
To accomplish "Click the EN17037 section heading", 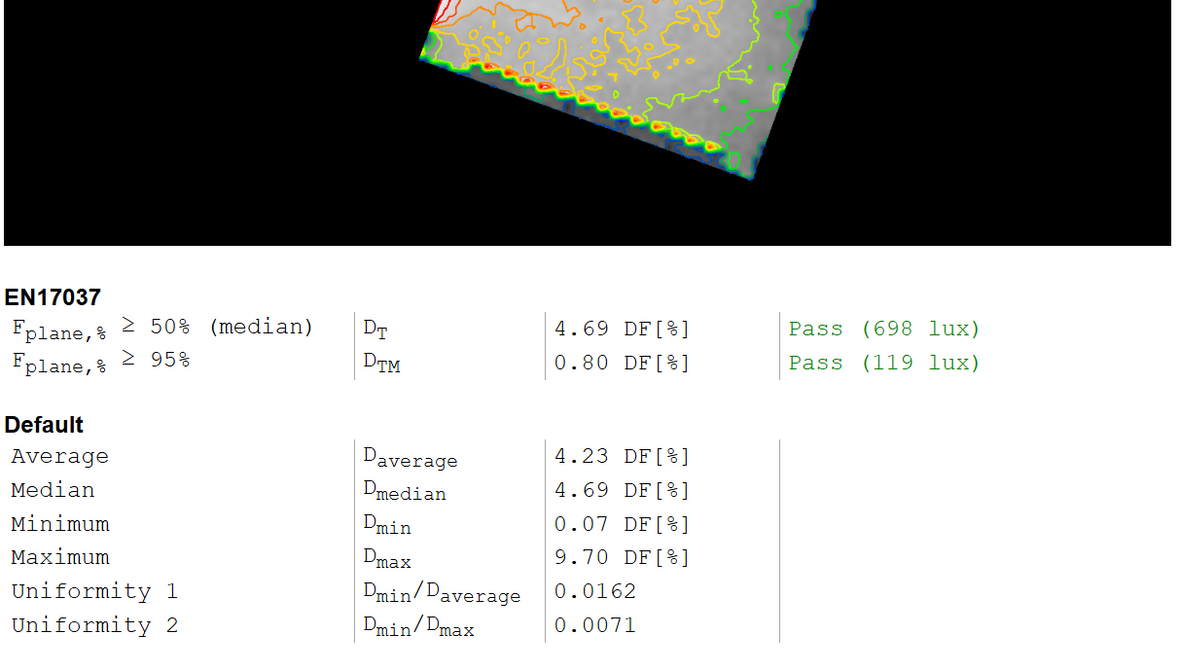I will coord(52,297).
